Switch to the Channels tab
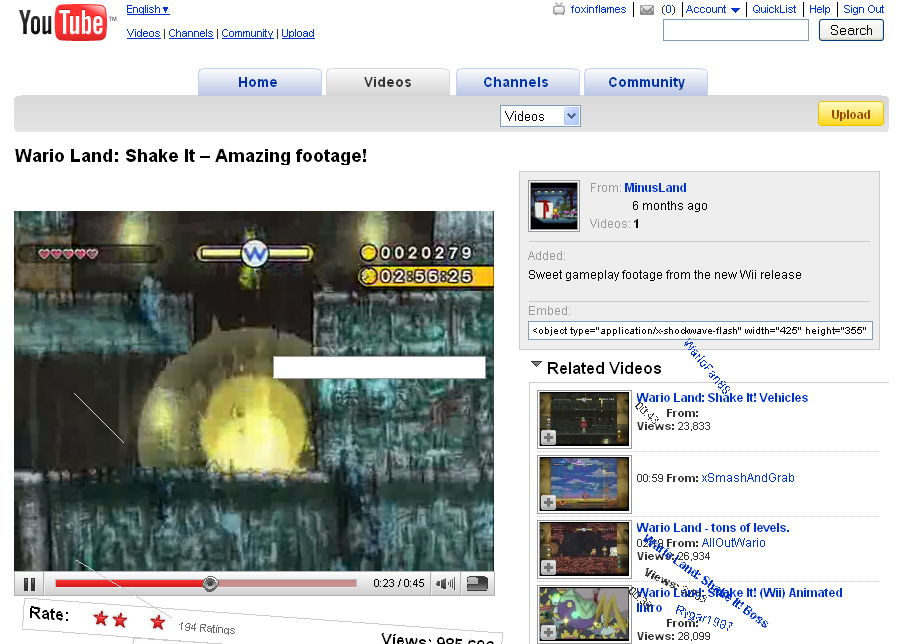Image resolution: width=904 pixels, height=644 pixels. [x=517, y=82]
